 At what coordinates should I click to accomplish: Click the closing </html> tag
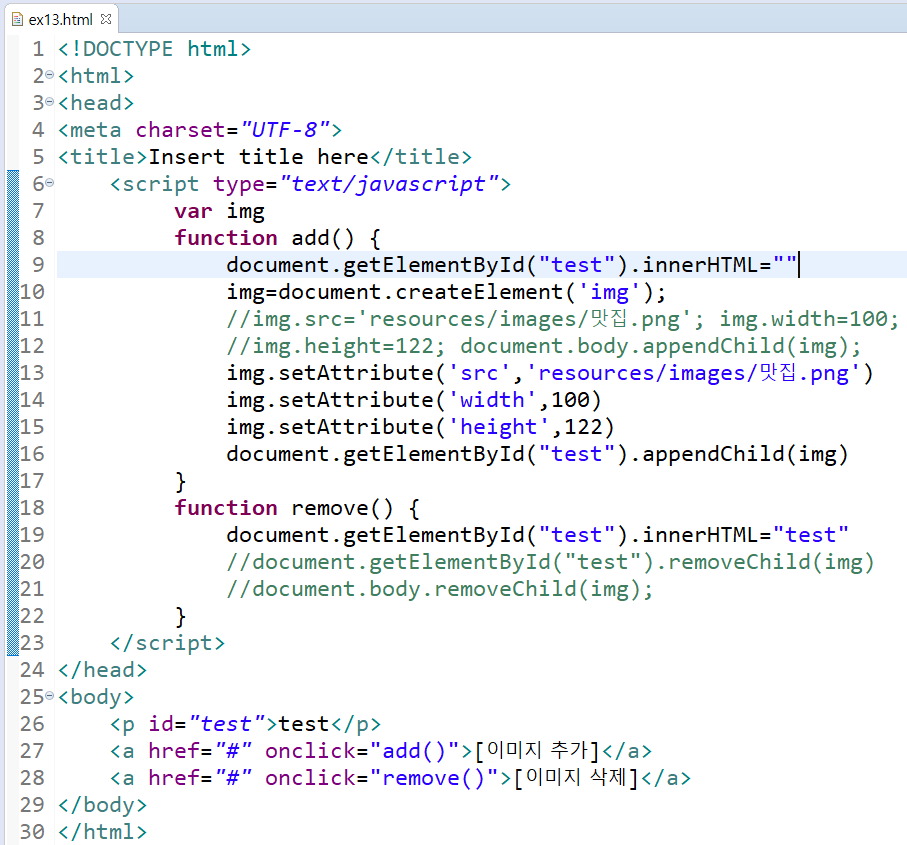[x=102, y=832]
